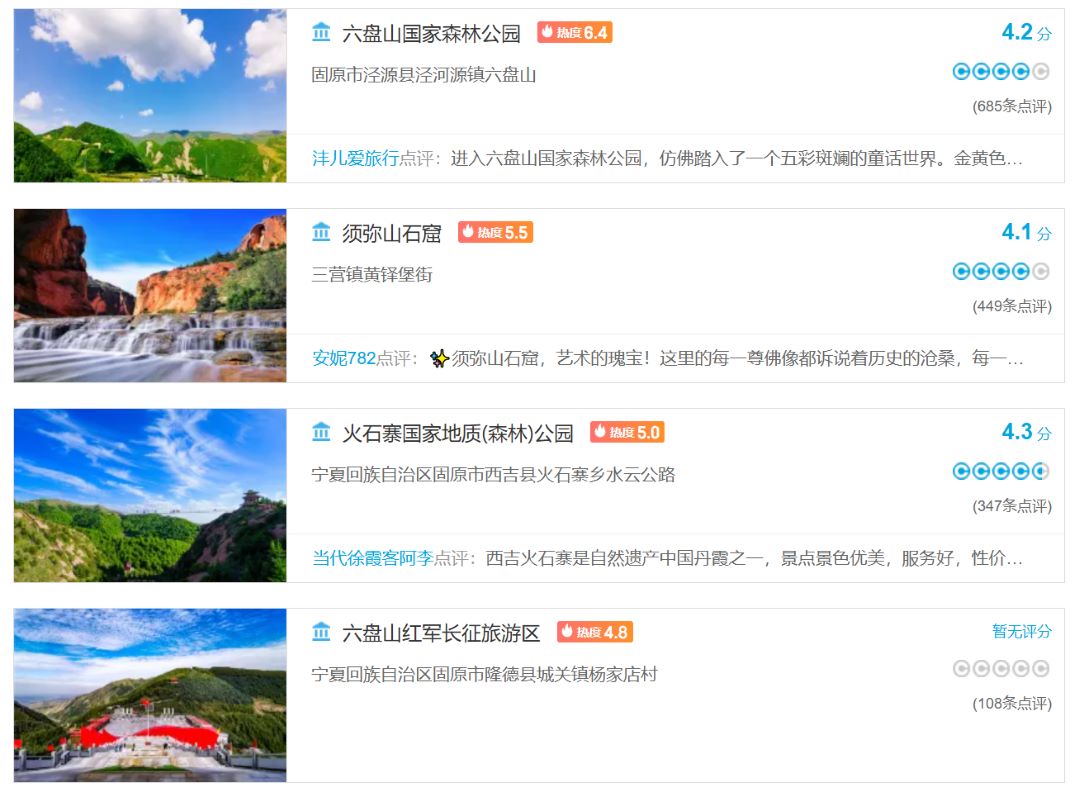This screenshot has width=1080, height=788.
Task: Click the 热度 4.8 flame badge
Action: pyautogui.click(x=594, y=632)
